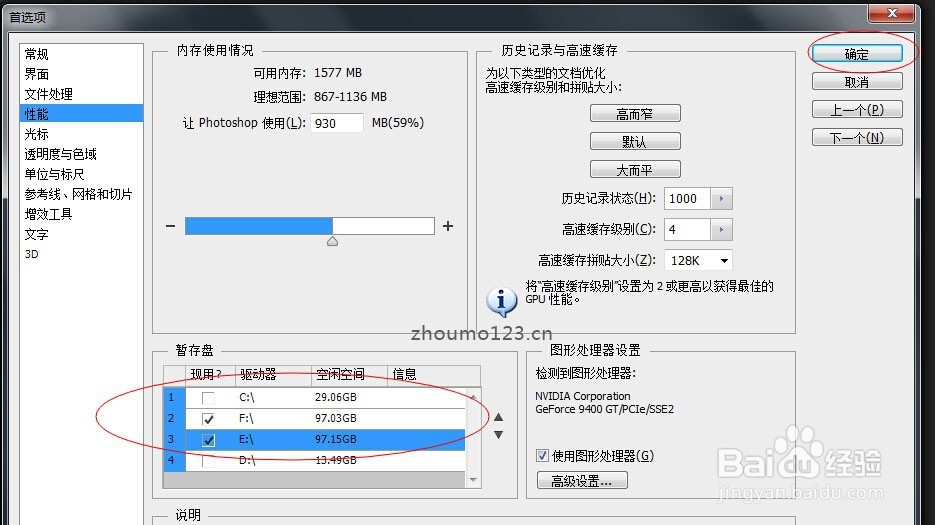
Task: Toggle 使用图形处理器(G) checkbox
Action: pyautogui.click(x=542, y=456)
